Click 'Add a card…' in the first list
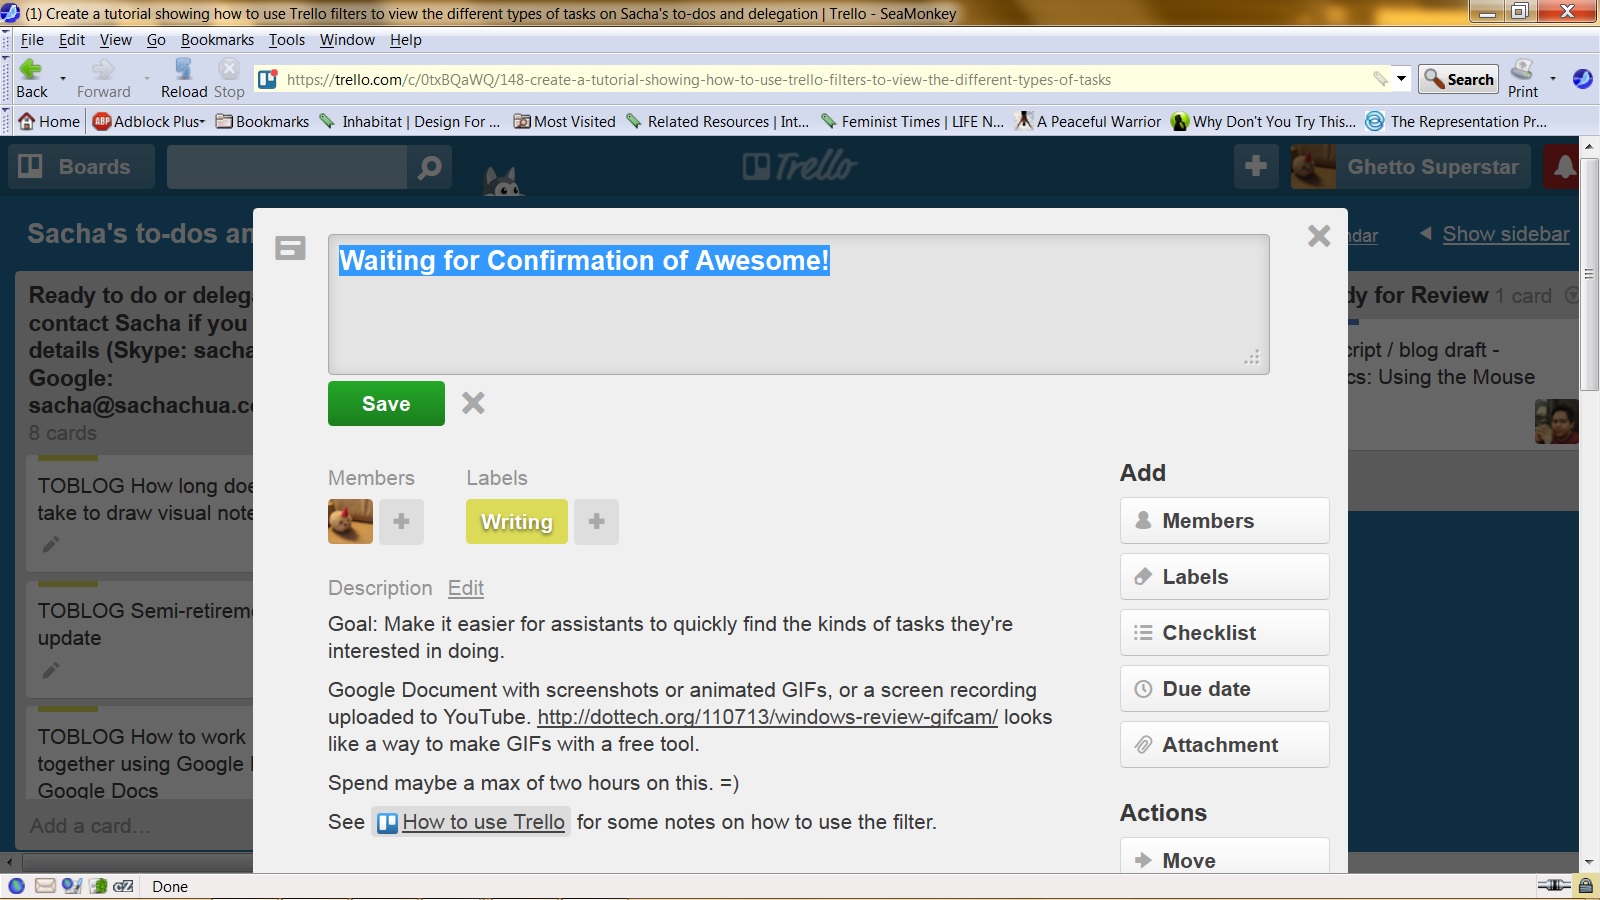1600x900 pixels. pyautogui.click(x=90, y=826)
